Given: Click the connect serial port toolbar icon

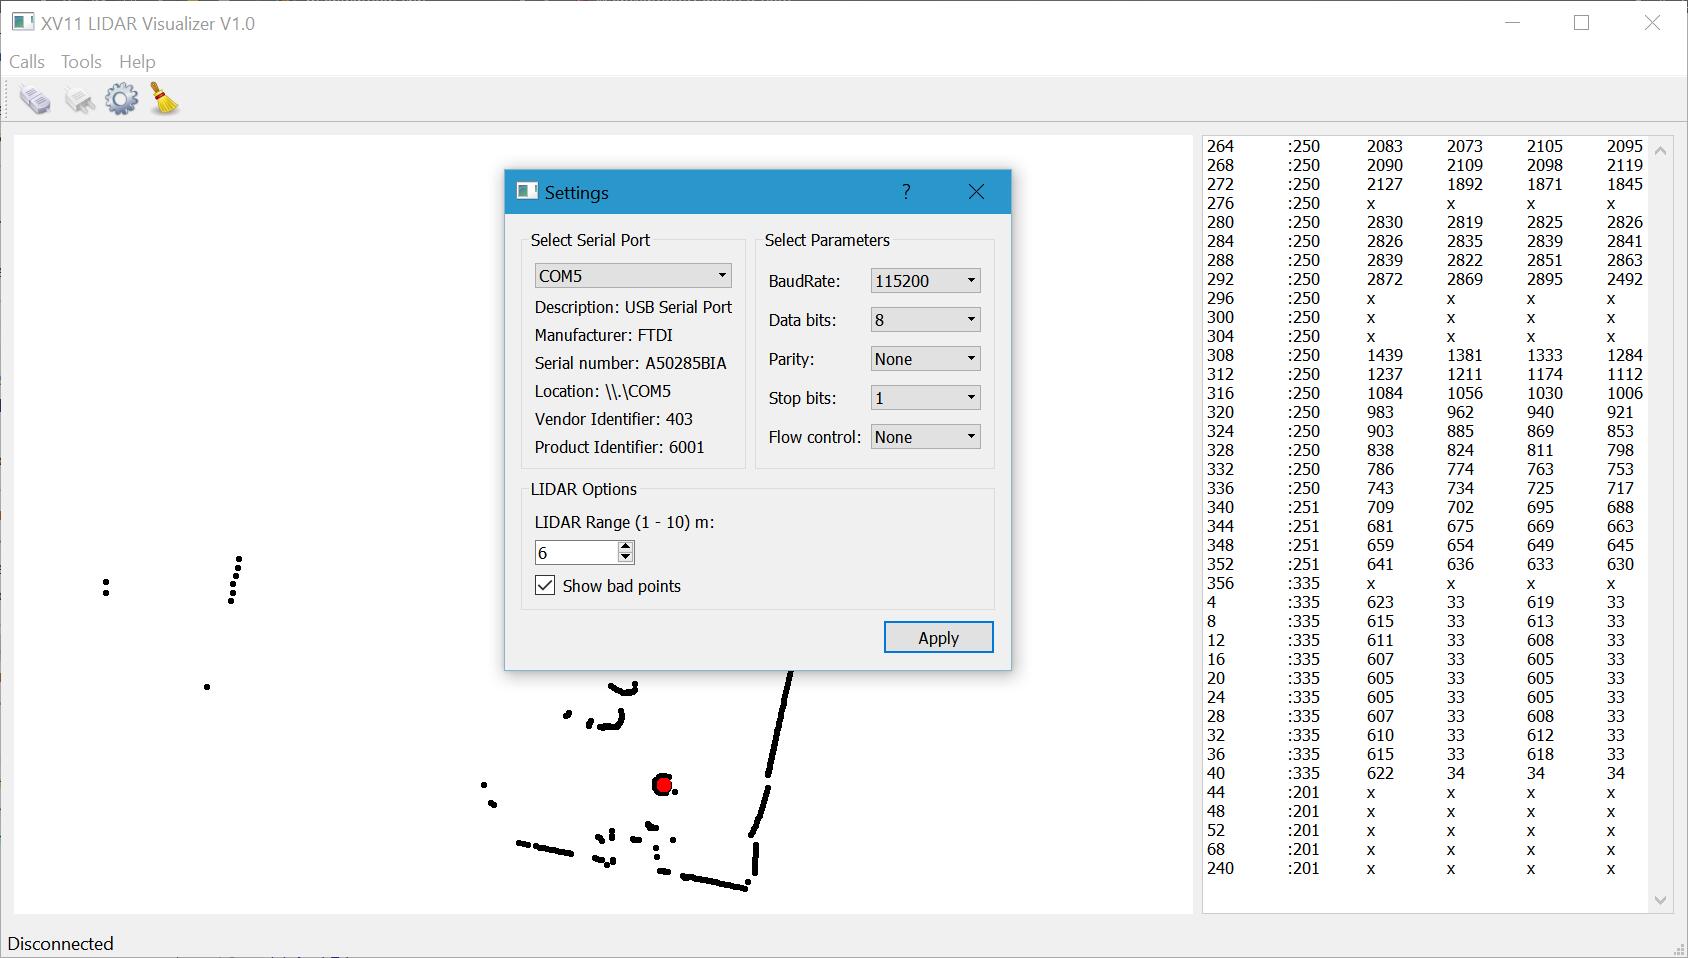Looking at the screenshot, I should [x=35, y=100].
